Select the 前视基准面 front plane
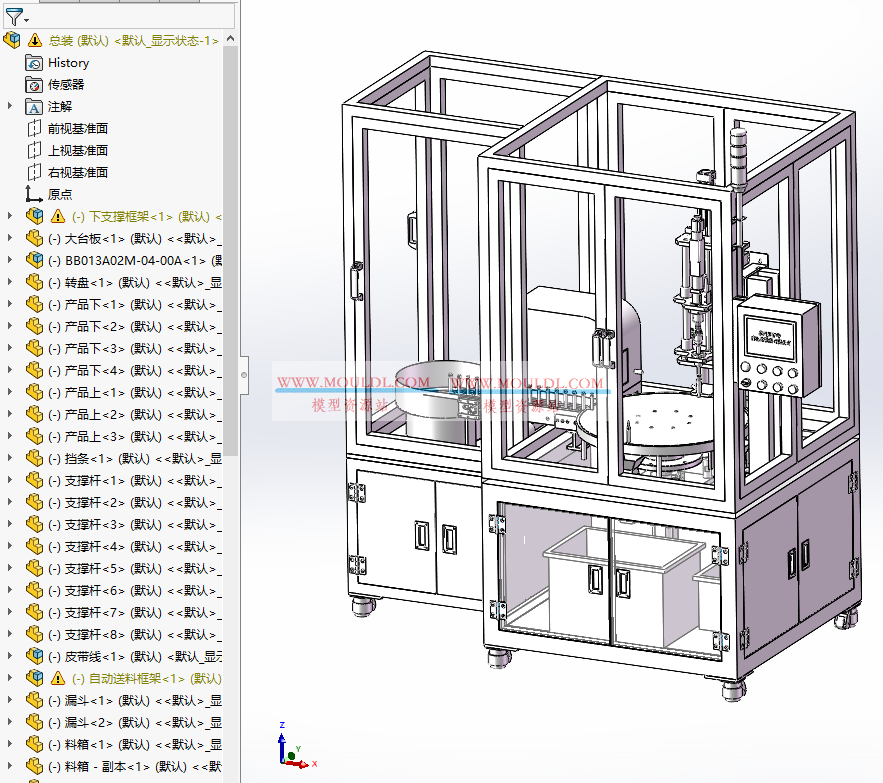The width and height of the screenshot is (883, 783). [33, 128]
